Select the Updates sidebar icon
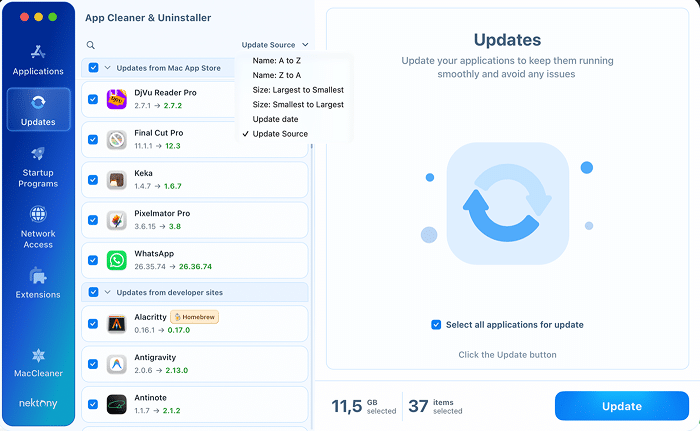 [38, 103]
